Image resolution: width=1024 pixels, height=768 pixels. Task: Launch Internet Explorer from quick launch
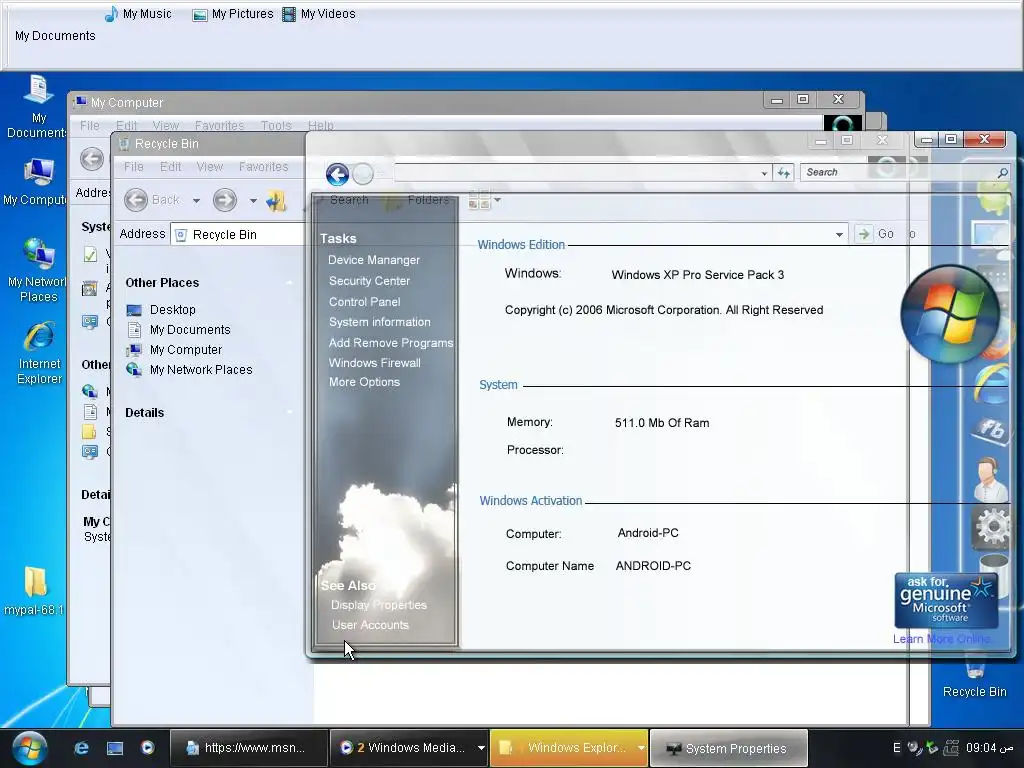click(x=81, y=748)
